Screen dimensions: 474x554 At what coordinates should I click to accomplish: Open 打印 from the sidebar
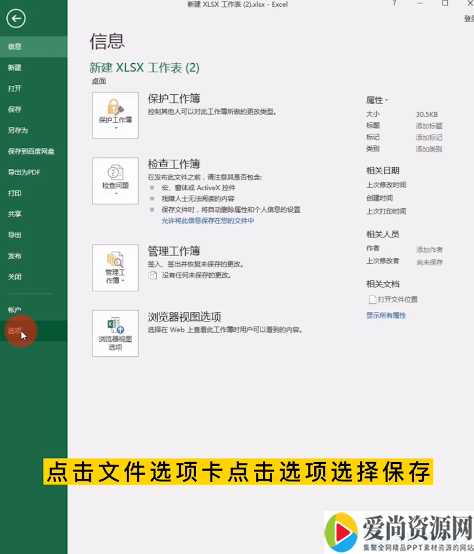[34, 193]
